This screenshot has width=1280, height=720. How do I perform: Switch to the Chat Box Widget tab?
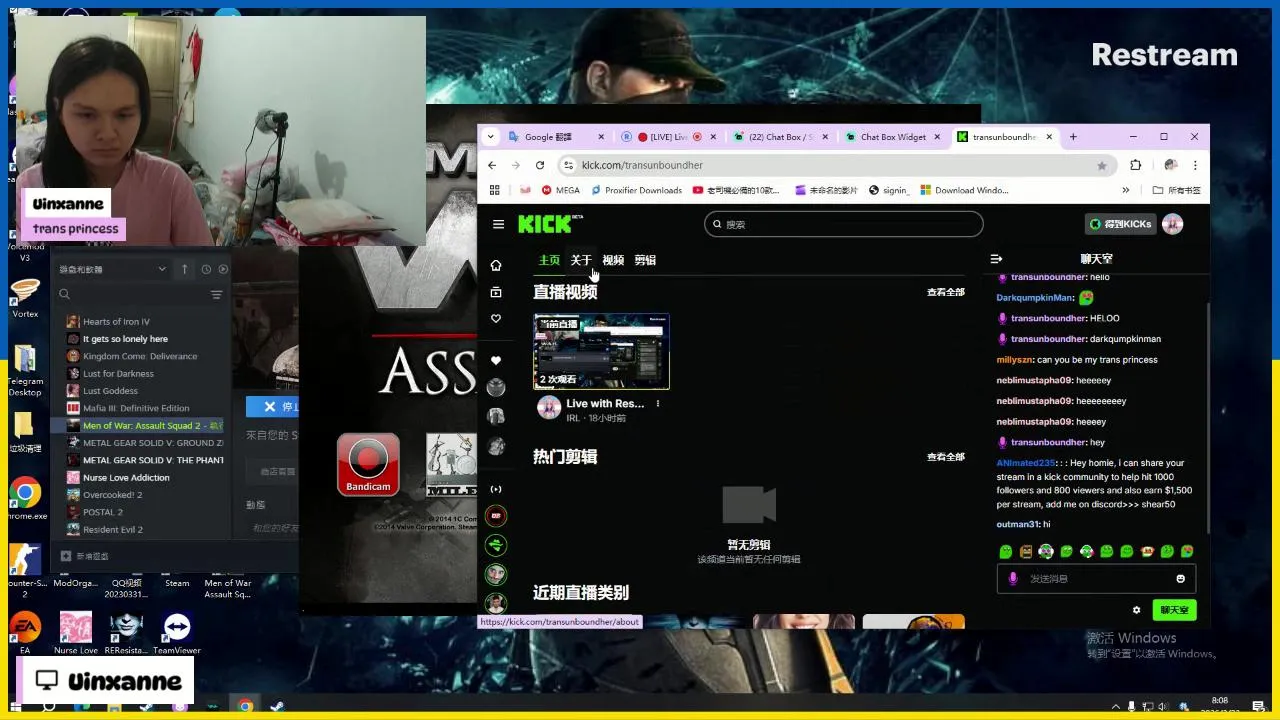pyautogui.click(x=893, y=137)
